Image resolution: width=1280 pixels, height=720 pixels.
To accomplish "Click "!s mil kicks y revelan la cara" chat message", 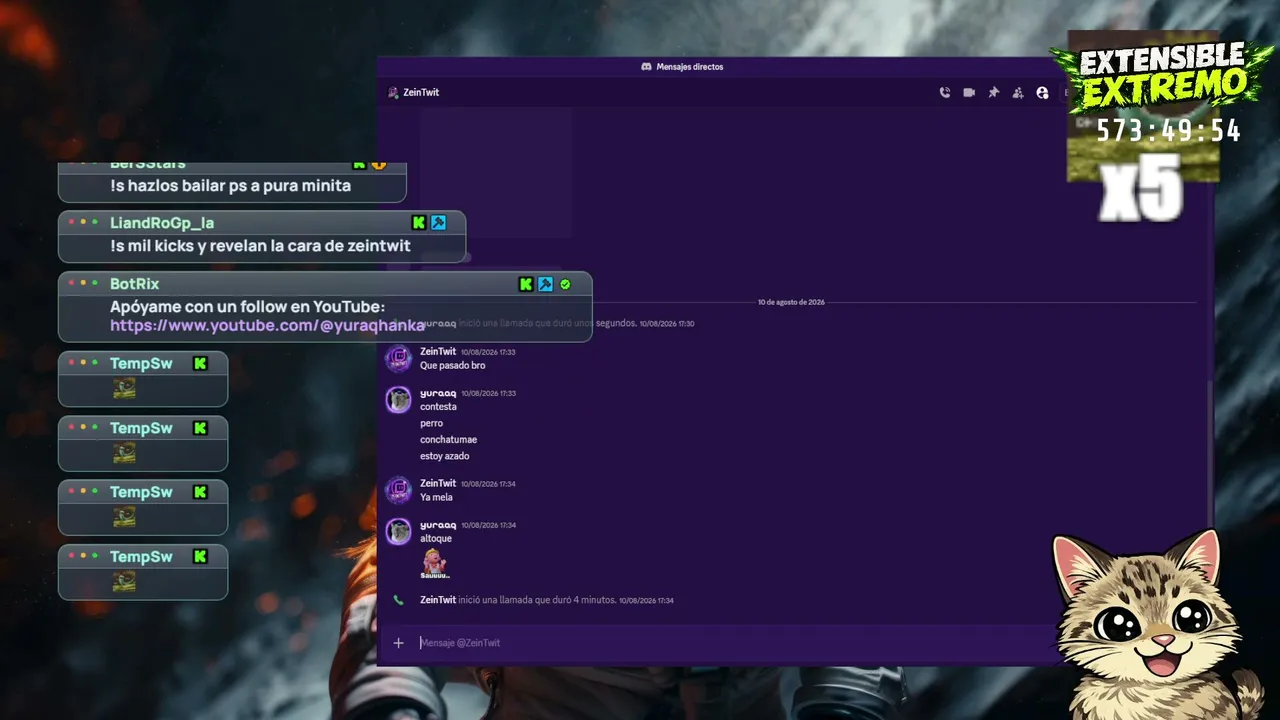I will (260, 246).
